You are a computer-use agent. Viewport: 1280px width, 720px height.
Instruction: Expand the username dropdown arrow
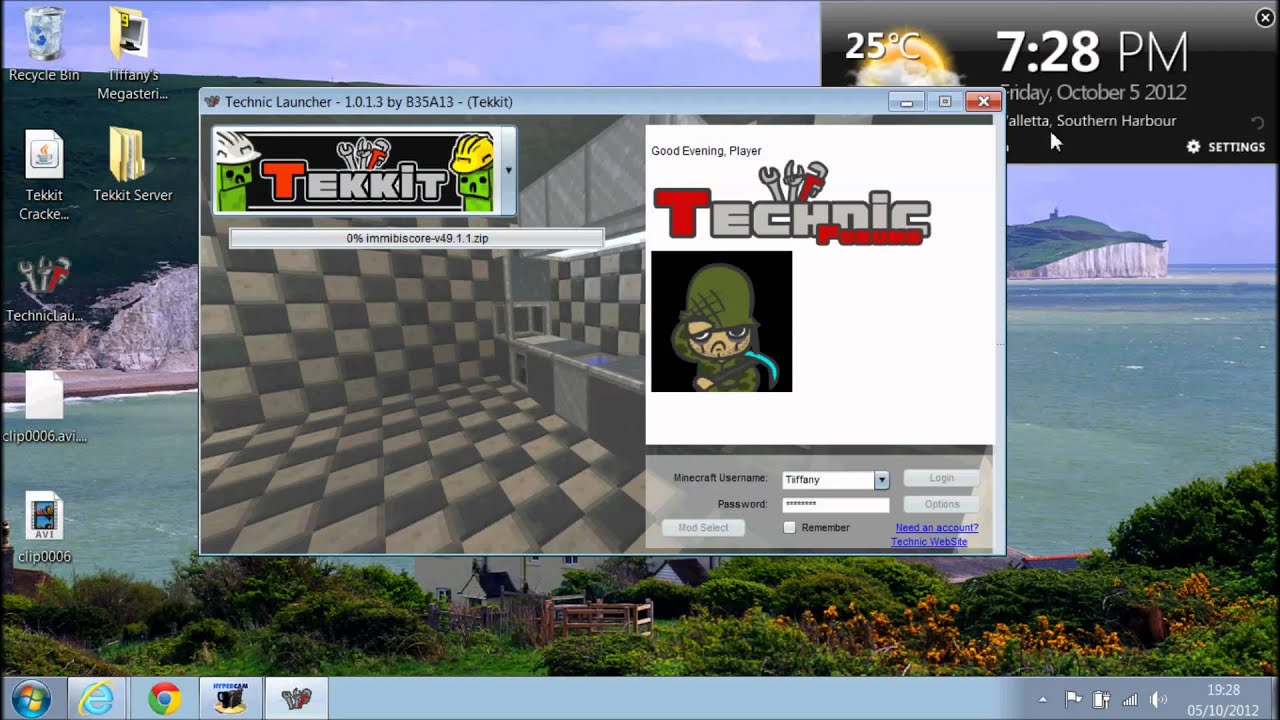click(x=881, y=480)
